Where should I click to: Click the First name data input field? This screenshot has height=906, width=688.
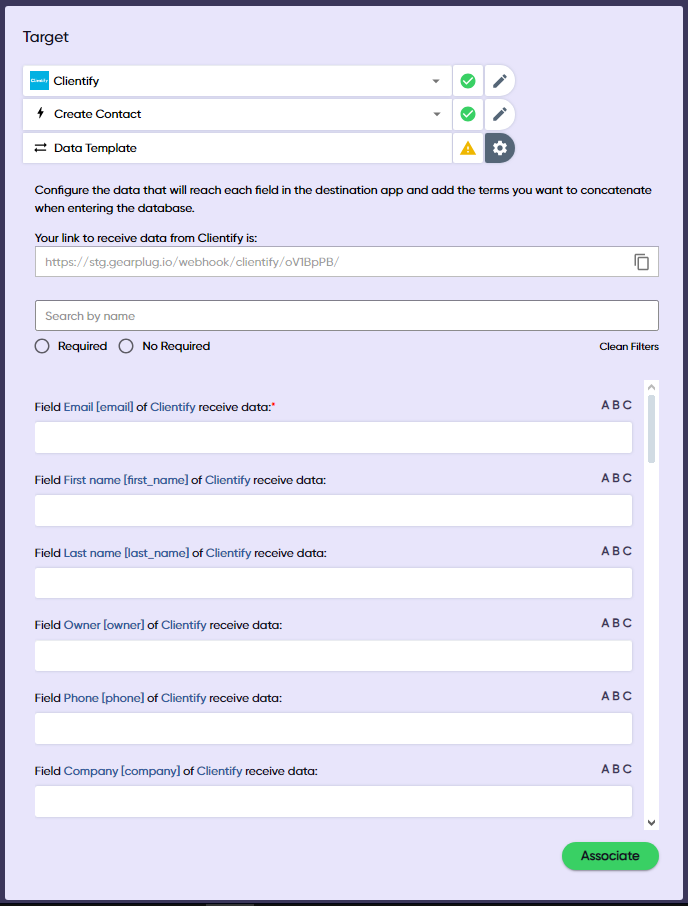(x=333, y=511)
